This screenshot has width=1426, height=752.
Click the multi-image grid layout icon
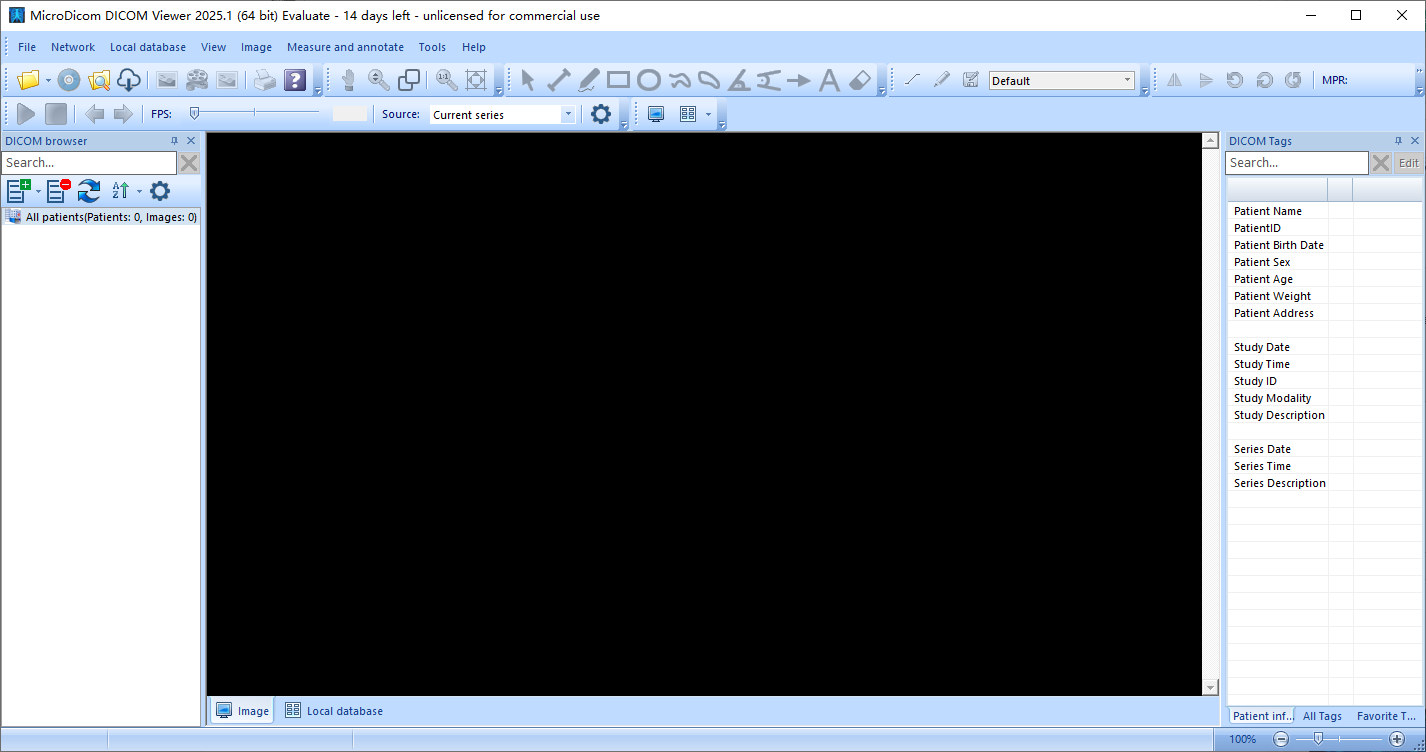point(688,114)
